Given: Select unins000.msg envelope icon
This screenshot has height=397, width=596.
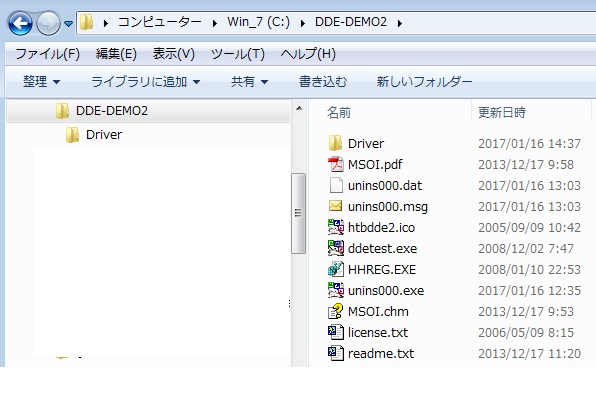Looking at the screenshot, I should [x=335, y=206].
